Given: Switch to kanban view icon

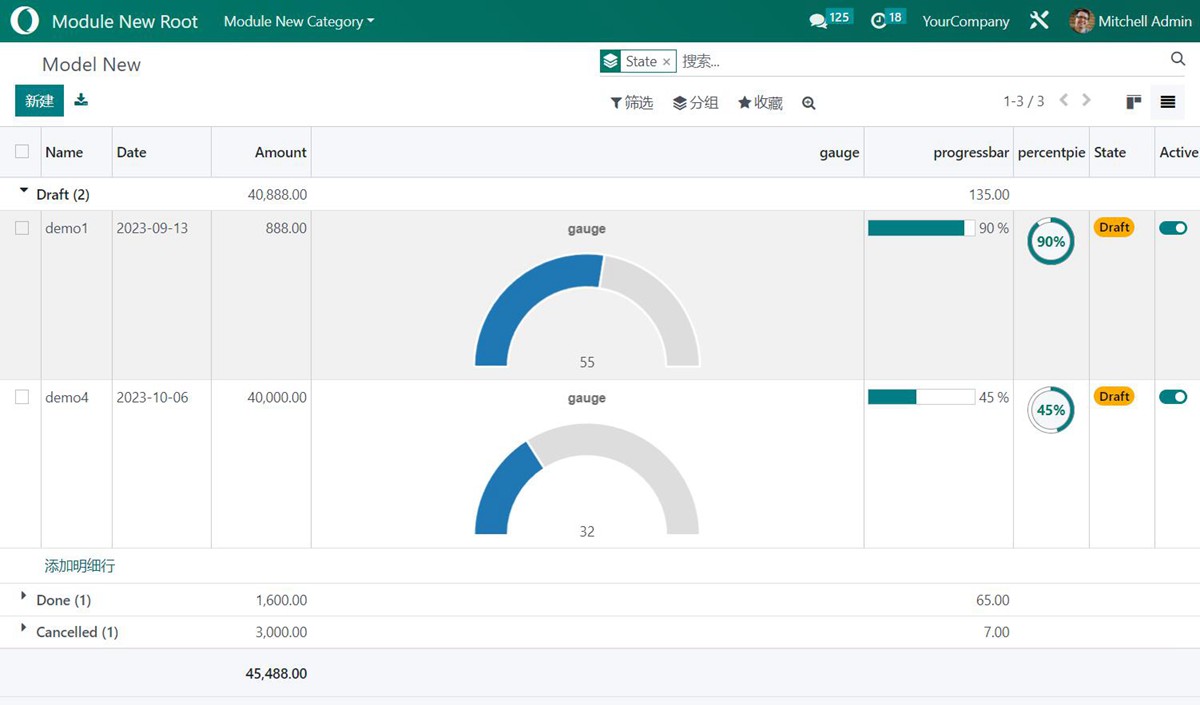Looking at the screenshot, I should coord(1133,101).
